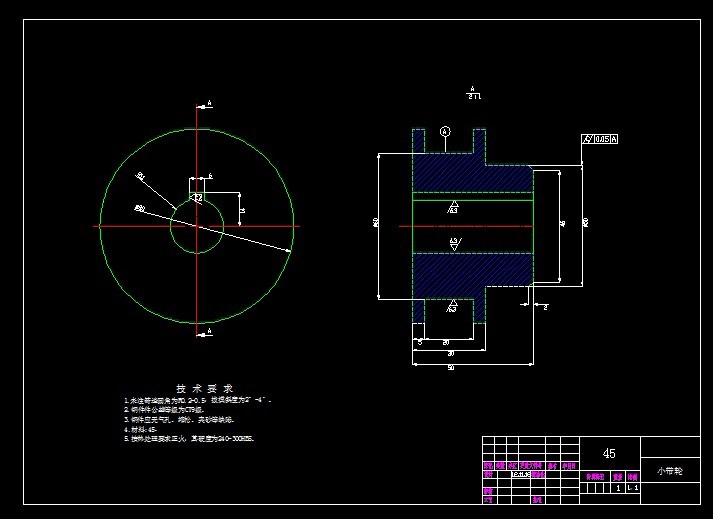Screen dimensions: 713x519
Task: Click the circled datum A symbol
Action: pos(445,132)
